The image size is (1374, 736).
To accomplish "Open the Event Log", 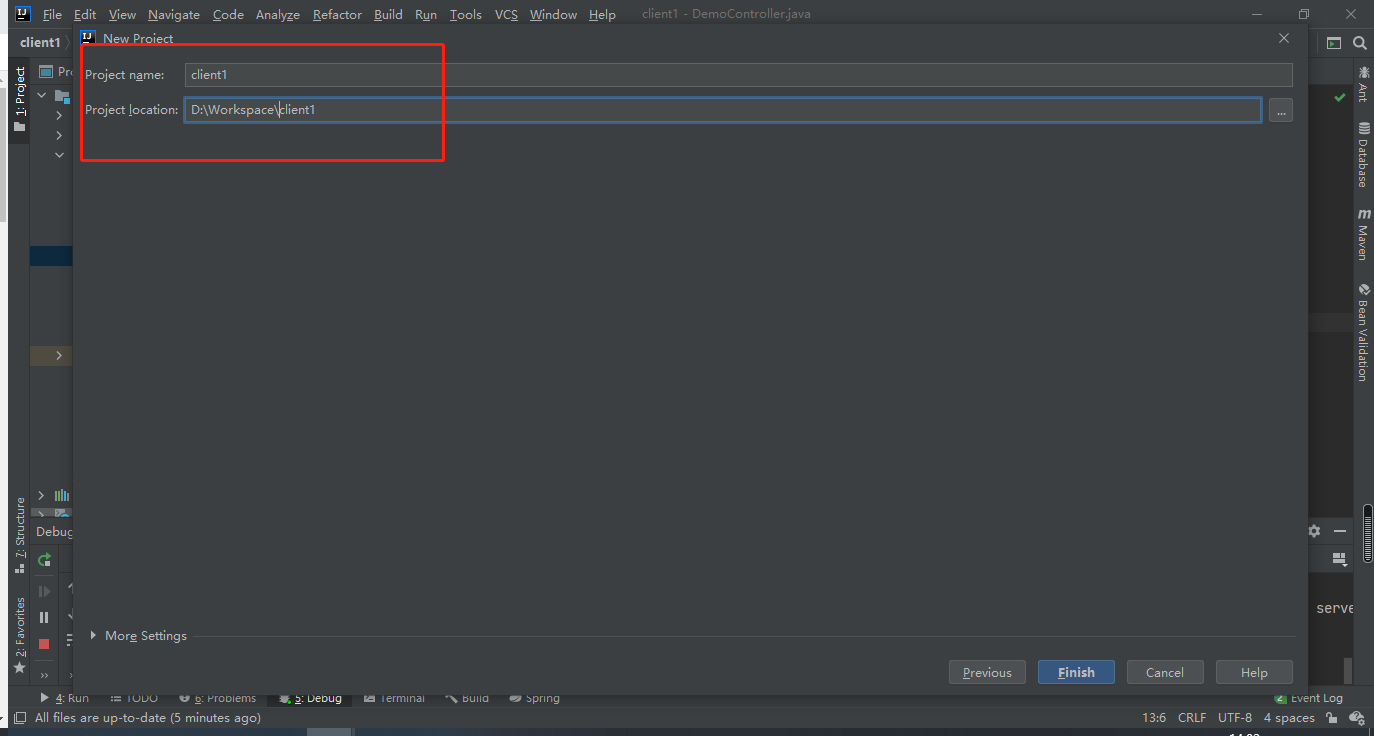I will click(1309, 698).
